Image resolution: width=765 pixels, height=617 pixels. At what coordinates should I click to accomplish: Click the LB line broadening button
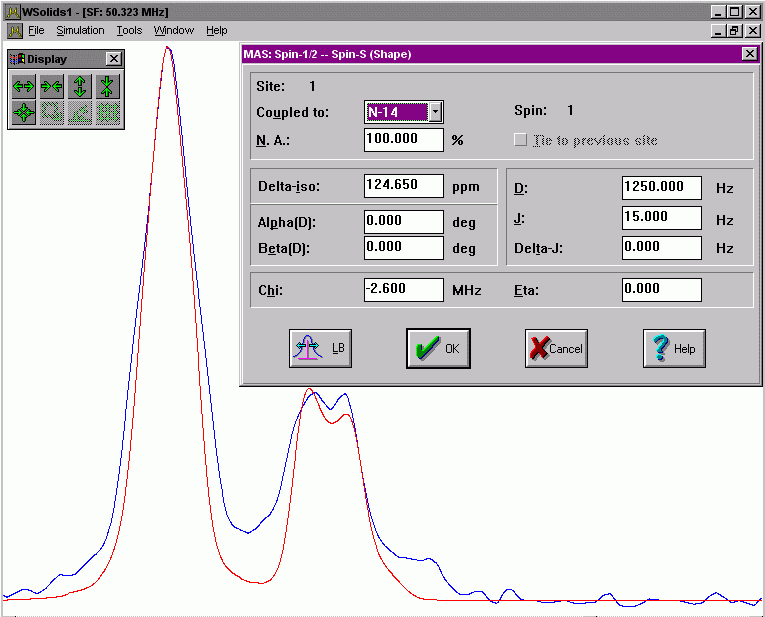click(x=320, y=348)
